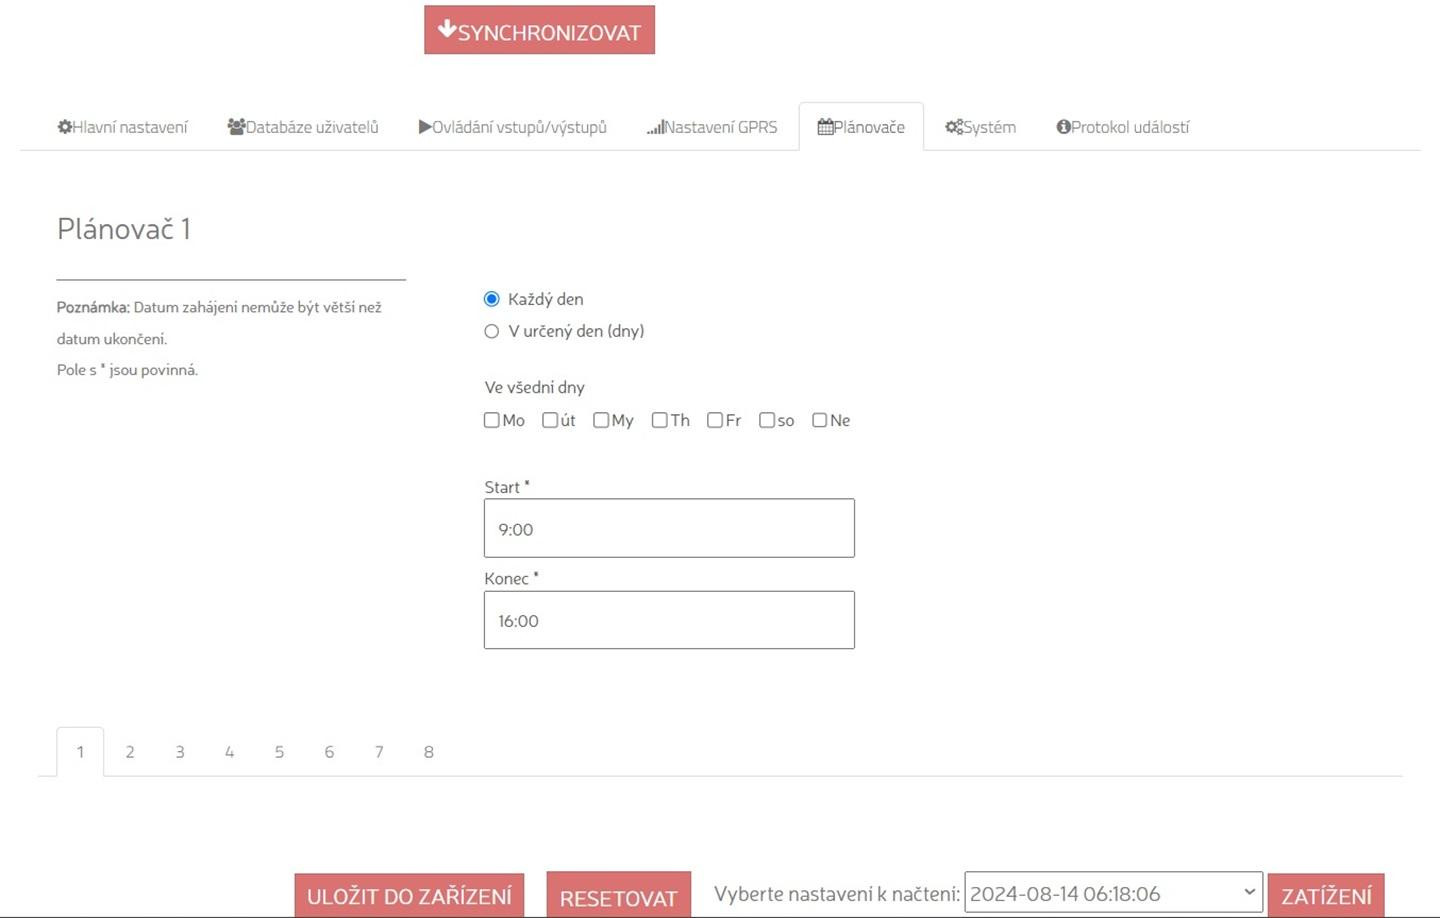
Task: Click the gears icon beside Systém
Action: tap(954, 127)
